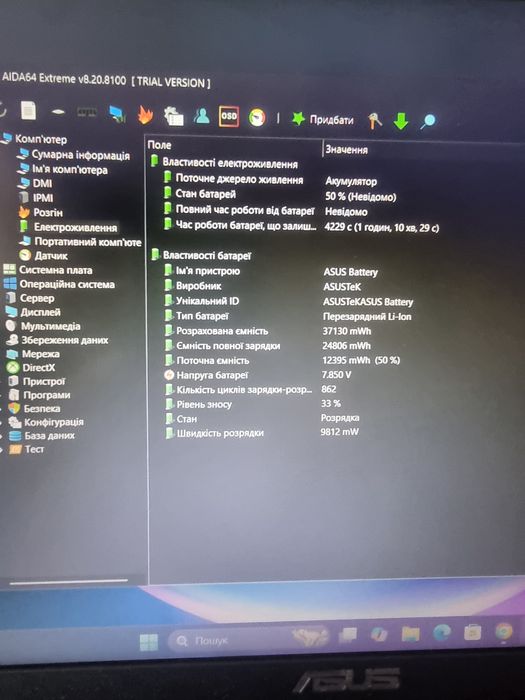Select the Поточне джерело живлення row
Image resolution: width=525 pixels, height=700 pixels.
click(270, 179)
